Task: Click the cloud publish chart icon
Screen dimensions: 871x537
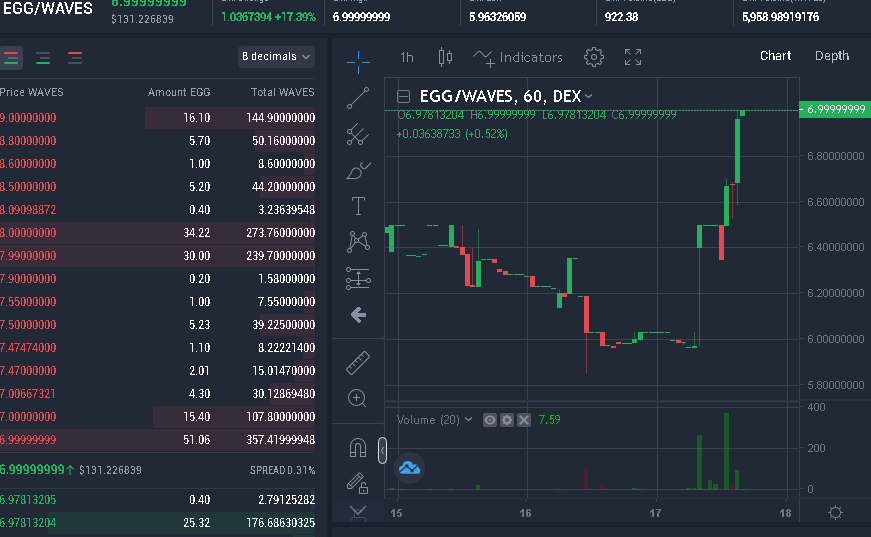Action: click(x=409, y=468)
